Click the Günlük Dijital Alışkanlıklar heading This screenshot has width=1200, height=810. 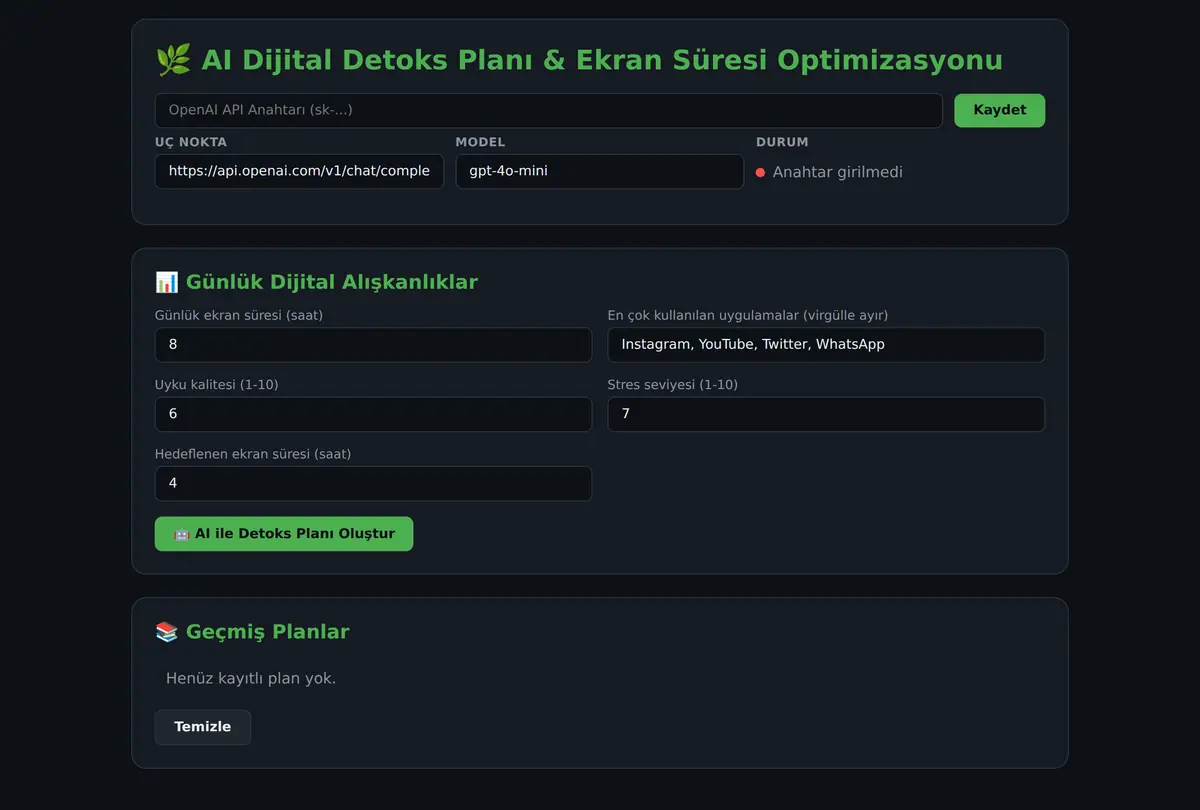click(332, 282)
